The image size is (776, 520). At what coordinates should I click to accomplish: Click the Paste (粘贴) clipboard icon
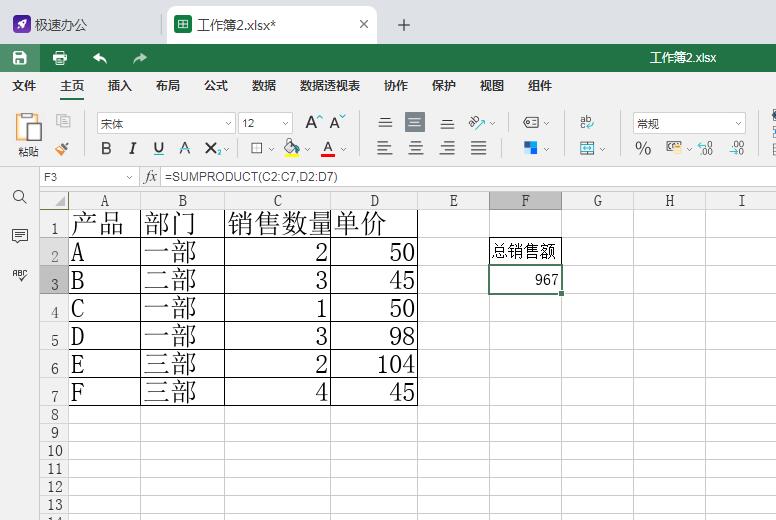[28, 127]
